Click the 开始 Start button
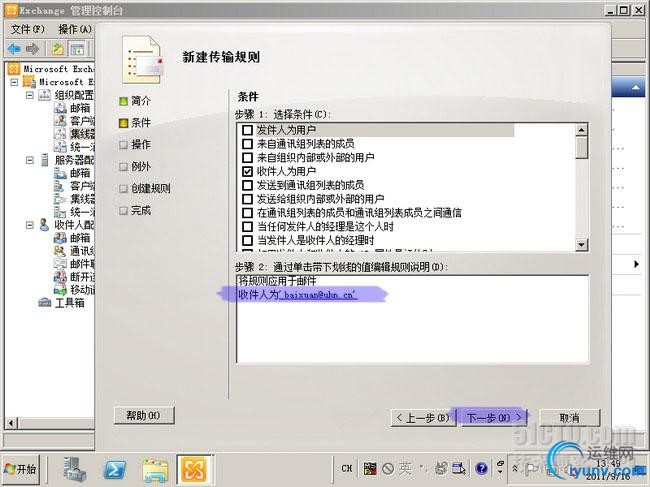The image size is (650, 487). (21, 469)
